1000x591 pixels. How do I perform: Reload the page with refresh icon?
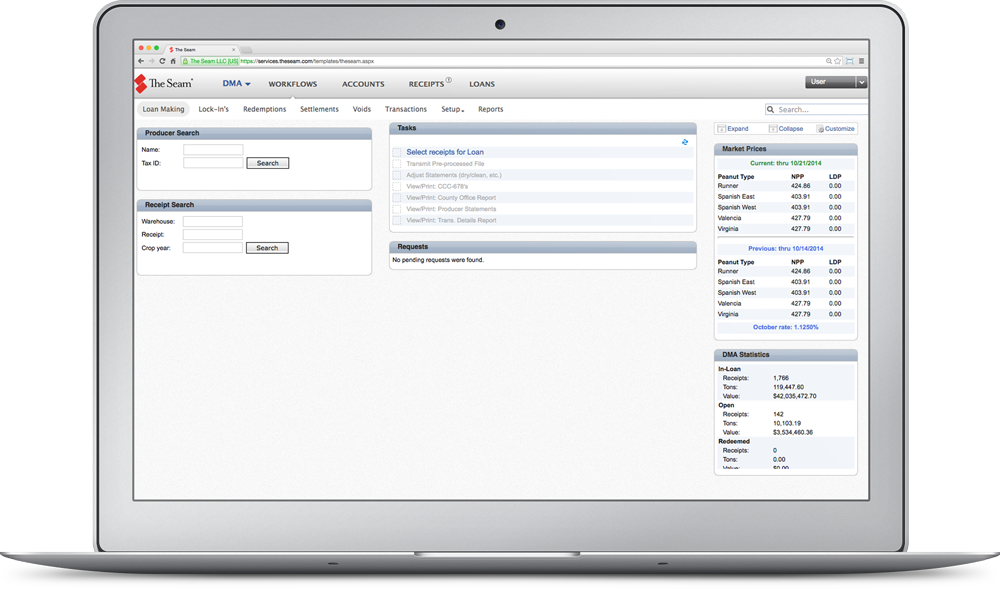coord(162,61)
